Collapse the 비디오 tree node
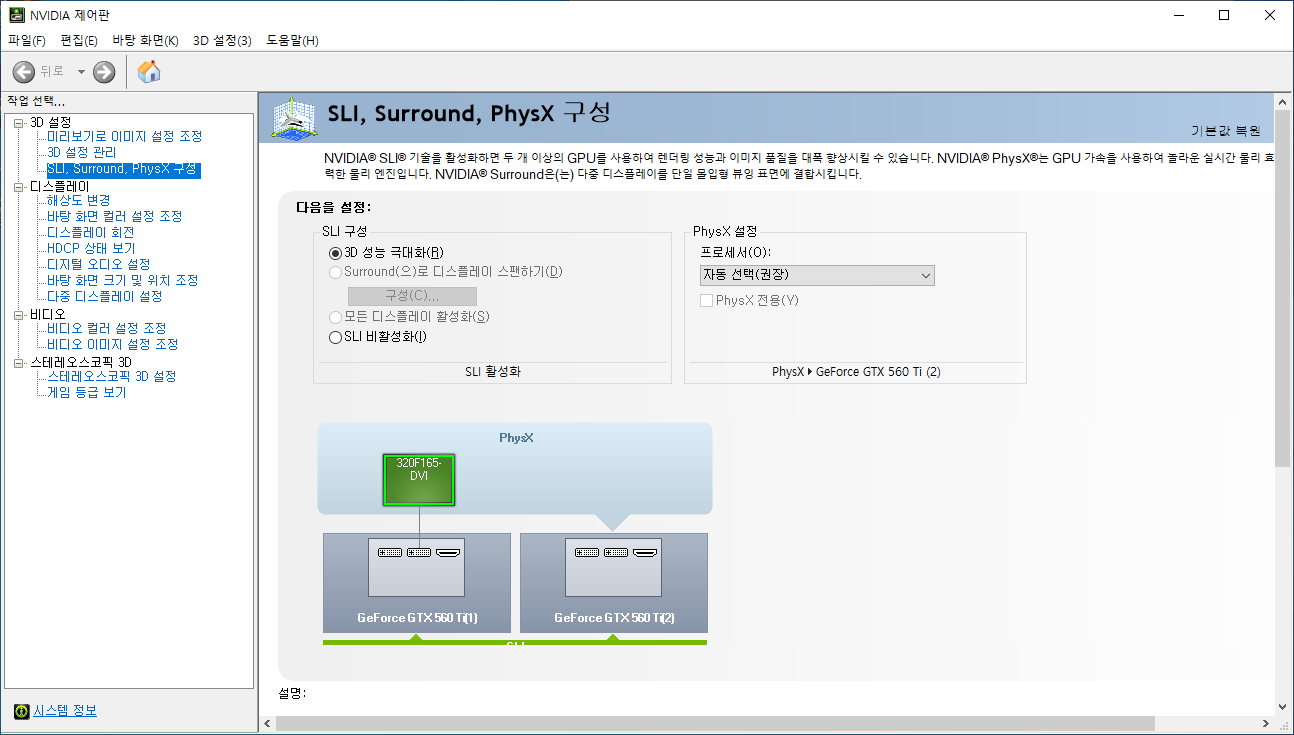The image size is (1294, 735). (19, 314)
